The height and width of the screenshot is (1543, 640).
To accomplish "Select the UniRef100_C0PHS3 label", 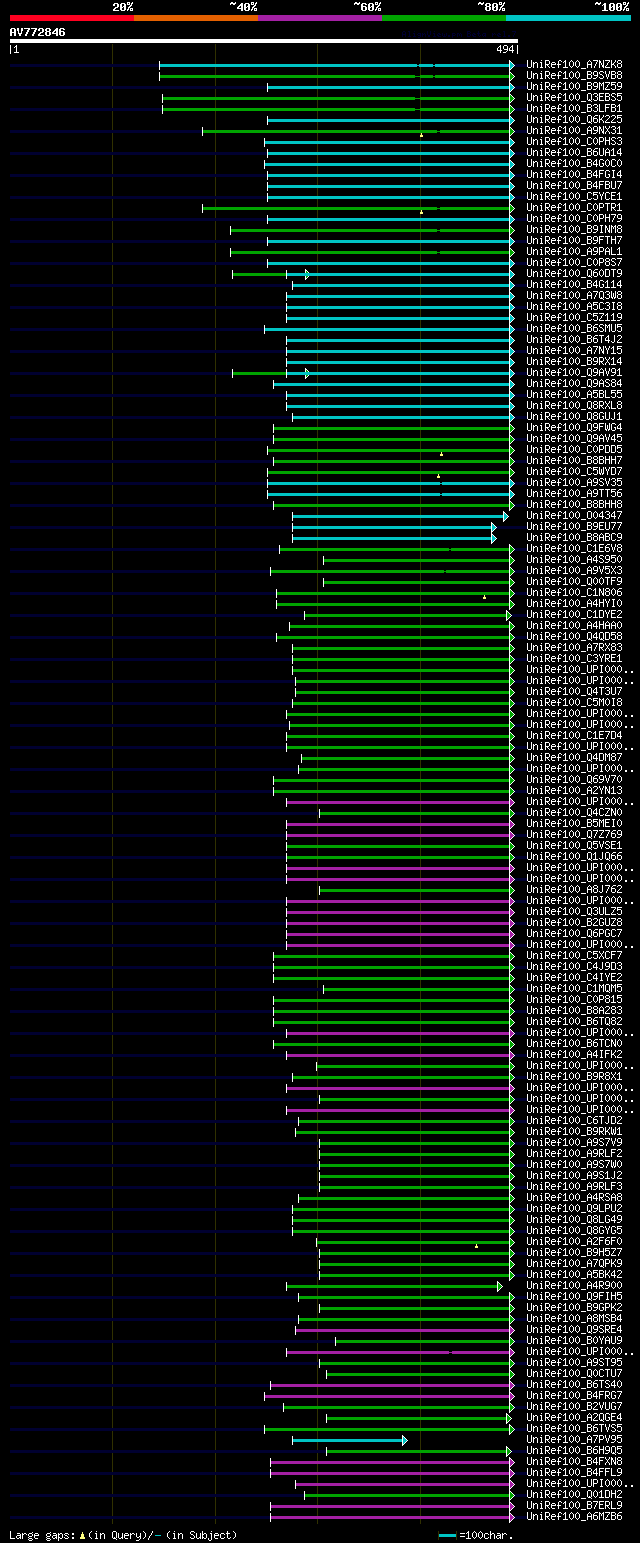I will (575, 141).
